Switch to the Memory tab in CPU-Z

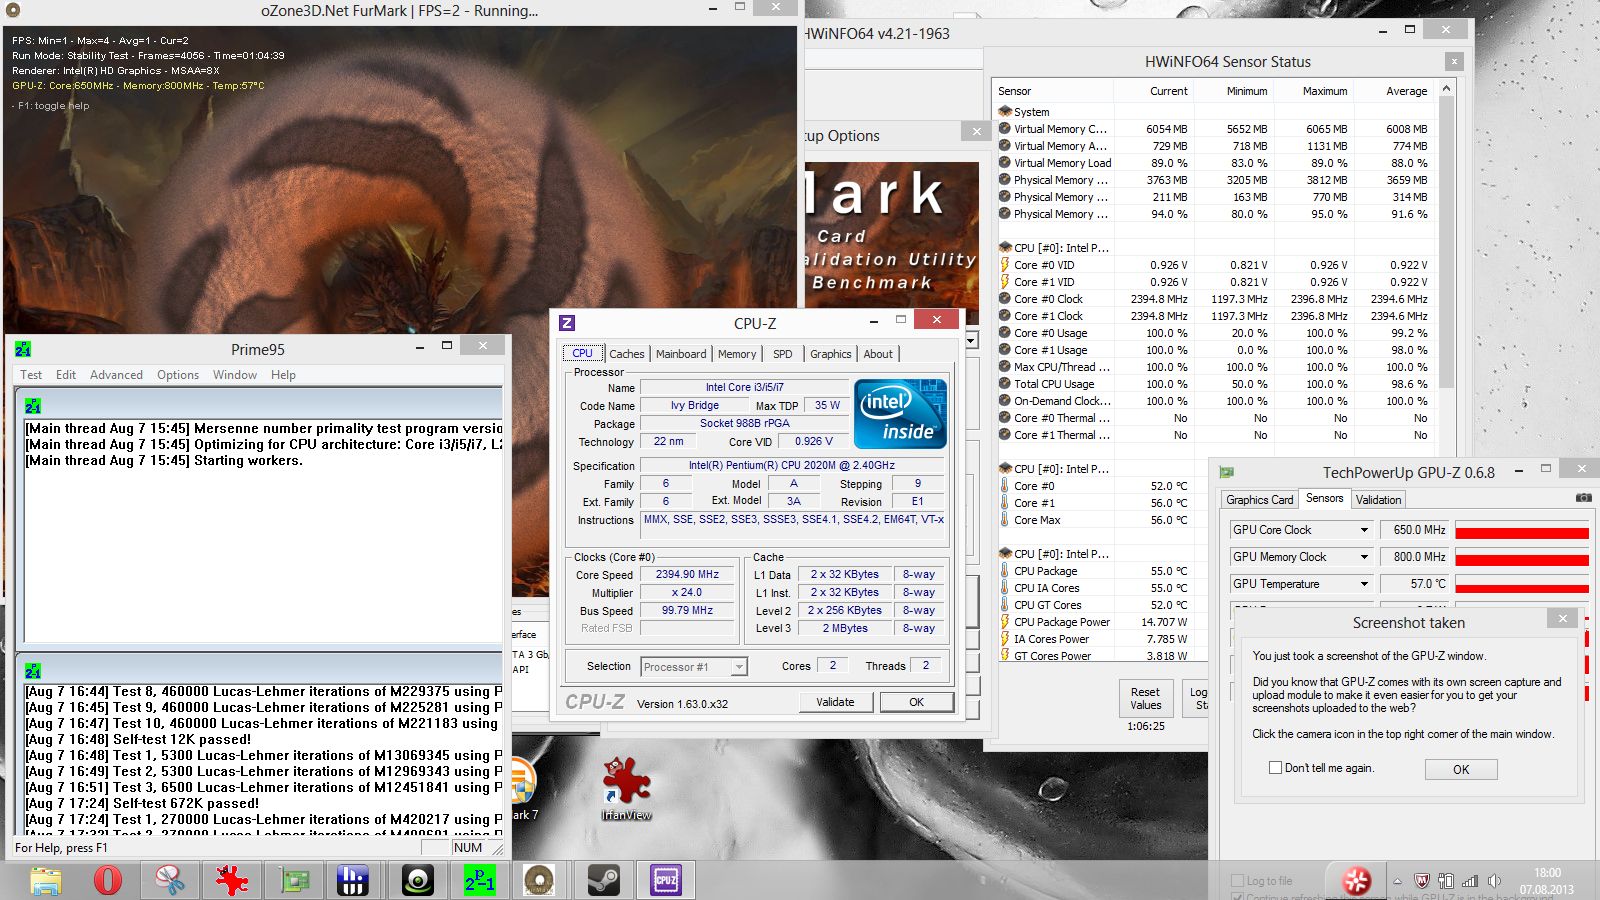pos(737,354)
